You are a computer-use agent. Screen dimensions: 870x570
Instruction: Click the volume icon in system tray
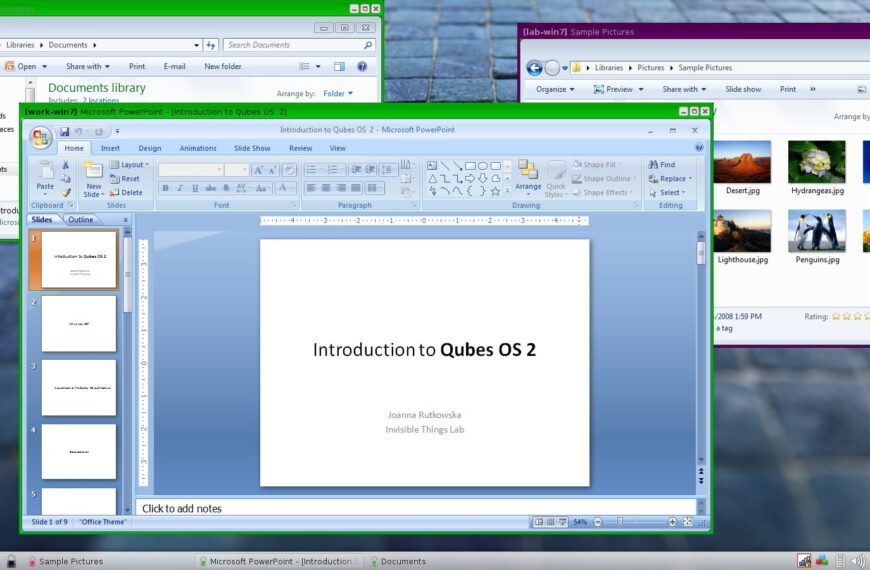click(x=857, y=561)
